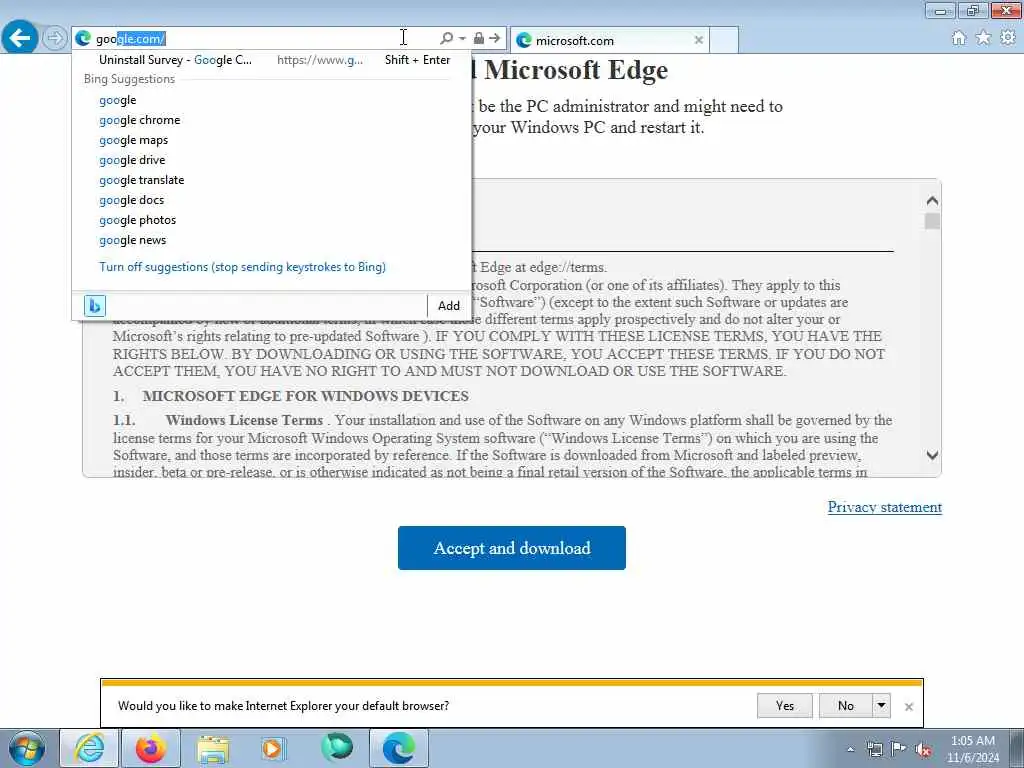
Task: Click the license box scroll down arrow
Action: point(933,455)
